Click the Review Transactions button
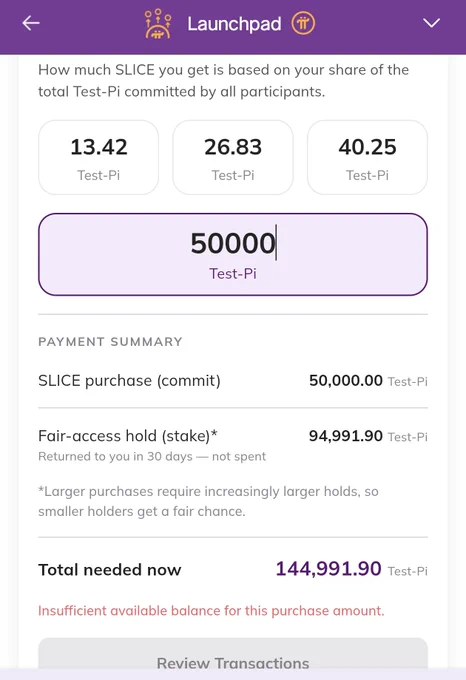466x680 pixels. click(x=233, y=659)
